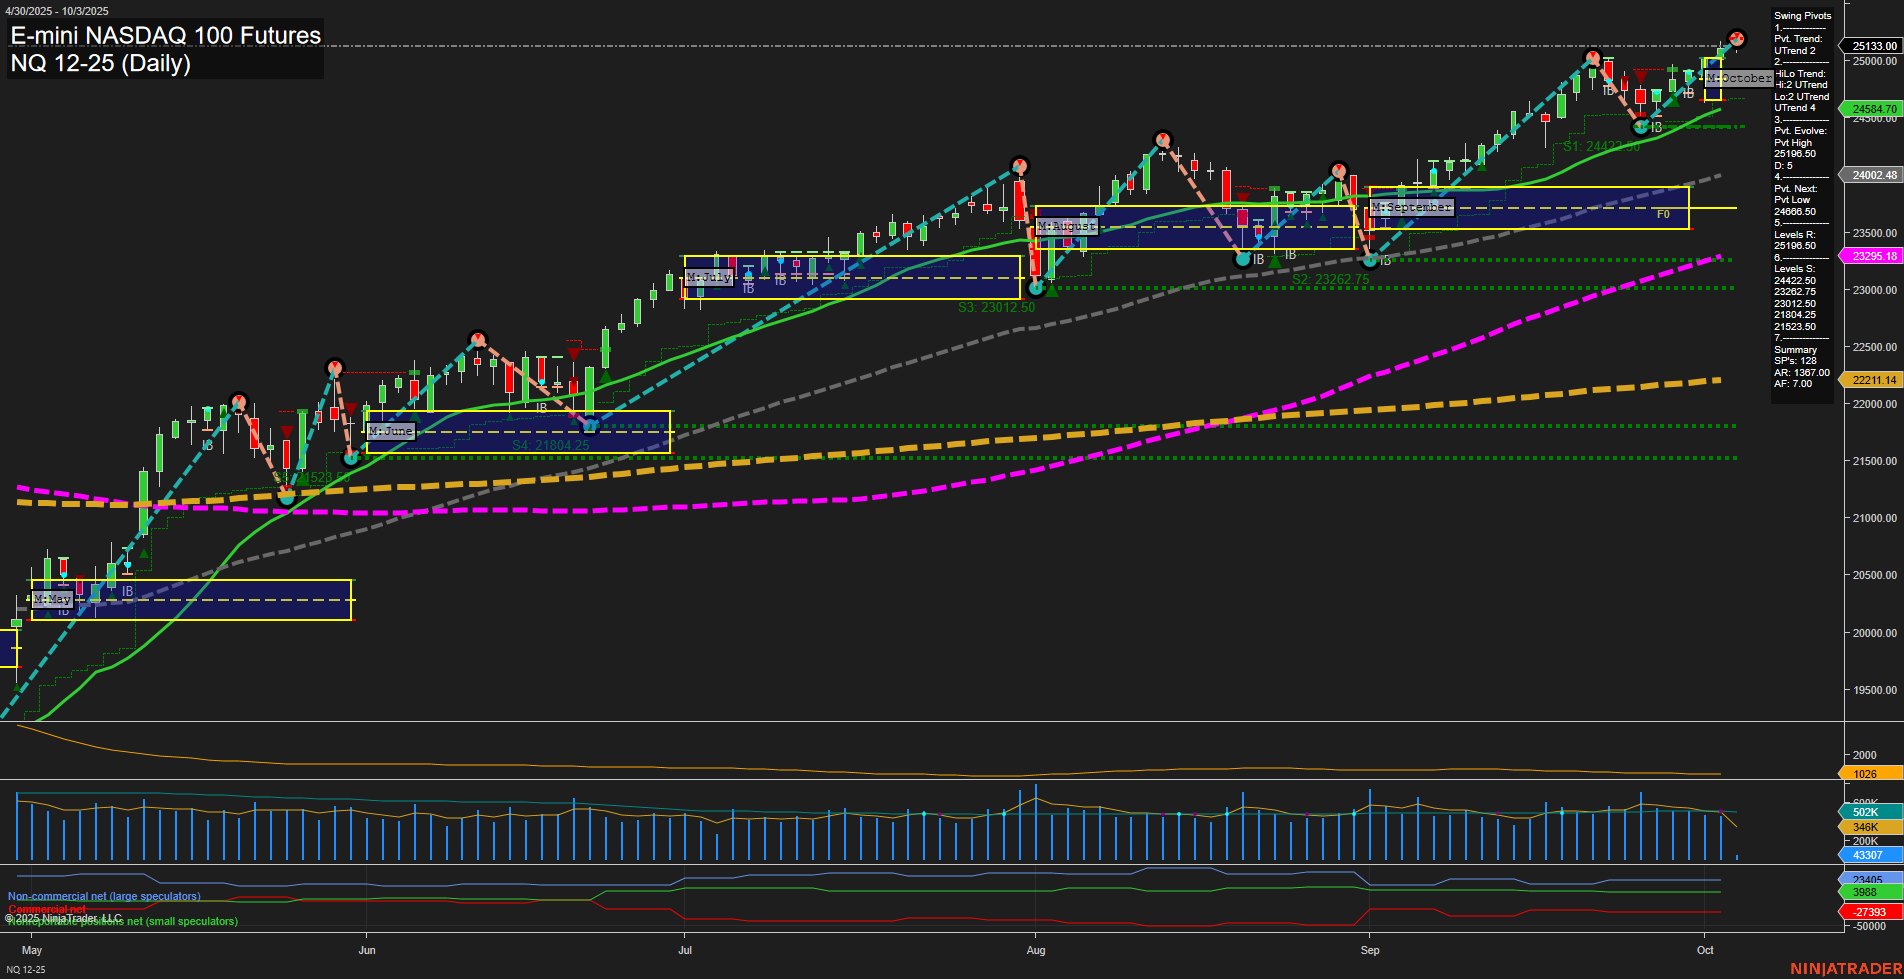Select the swing high pivot marker above October
This screenshot has width=1904, height=979.
coord(1737,38)
